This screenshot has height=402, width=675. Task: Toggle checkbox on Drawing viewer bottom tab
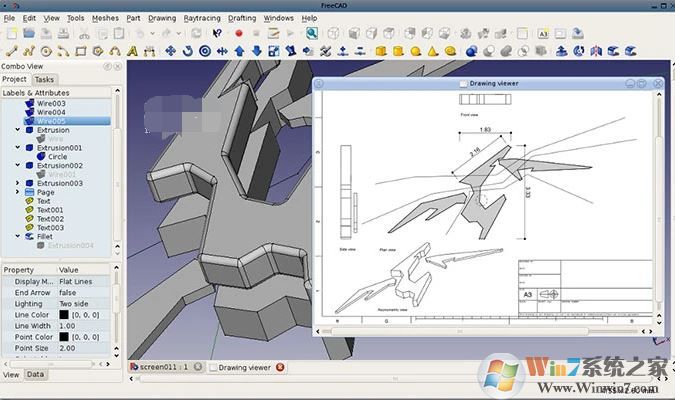[x=211, y=368]
